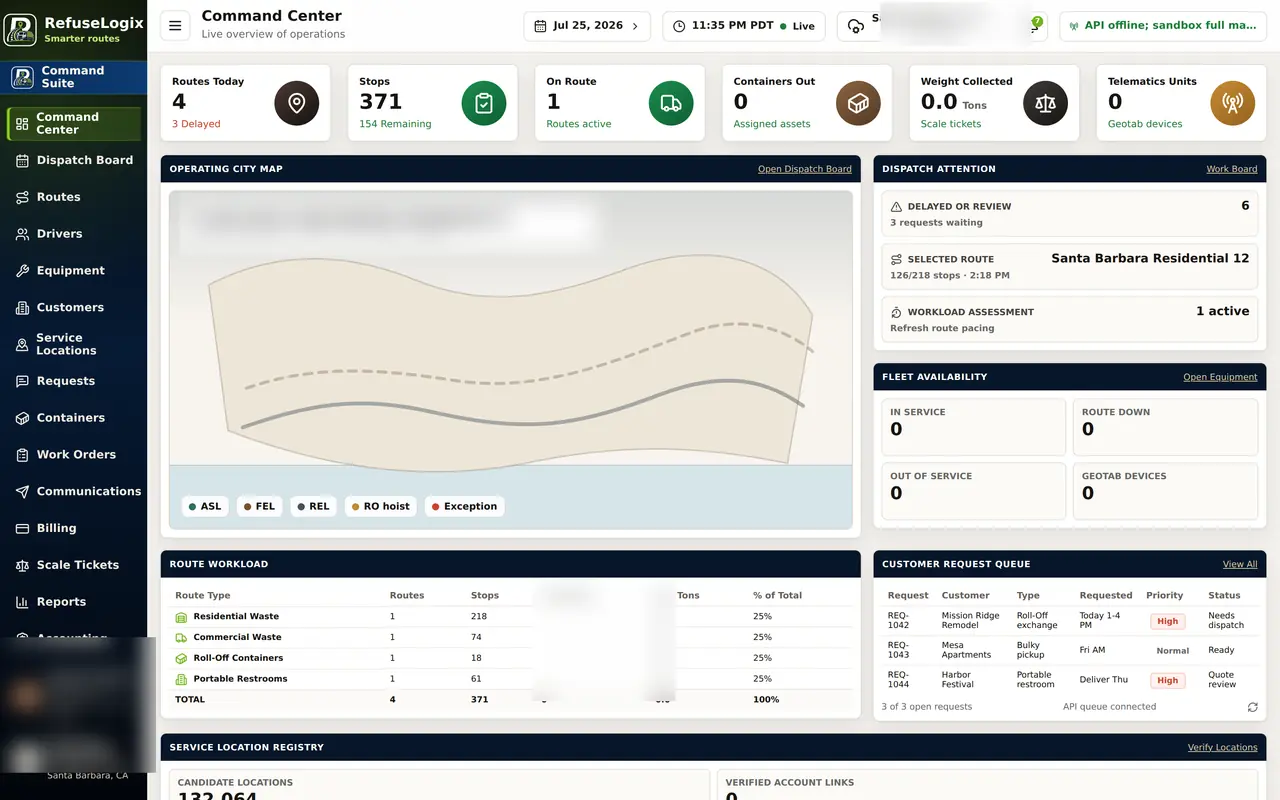This screenshot has height=800, width=1280.
Task: Click the On Route truck icon
Action: [x=671, y=103]
